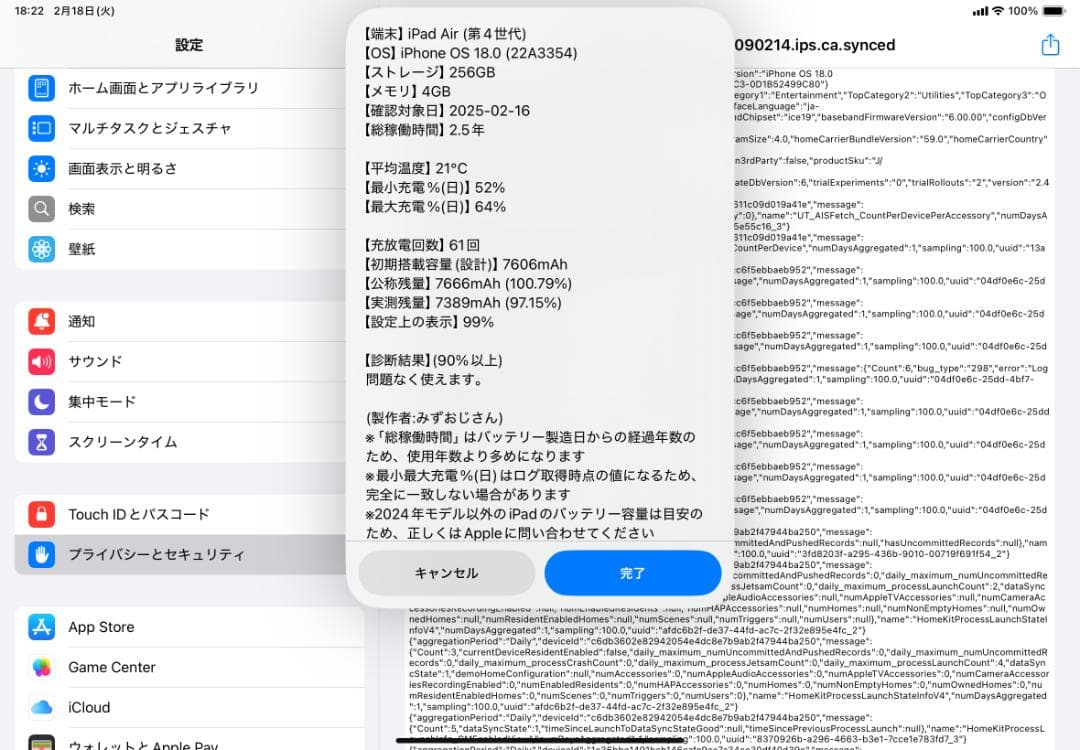1080x750 pixels.
Task: Select the Game Center rocket icon
Action: pyautogui.click(x=42, y=667)
